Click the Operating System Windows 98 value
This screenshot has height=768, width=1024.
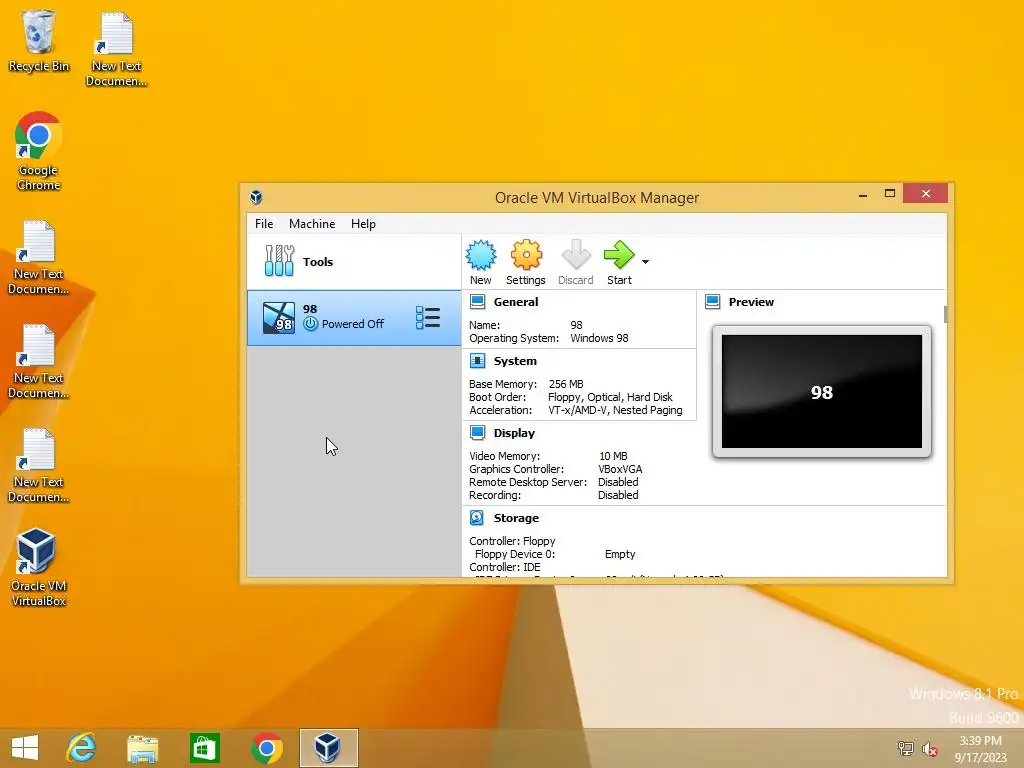click(x=600, y=338)
